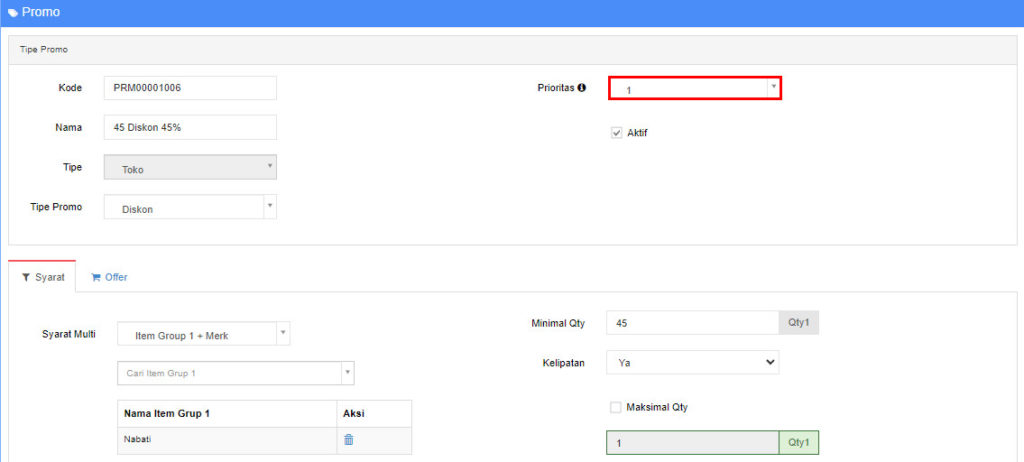
Task: Click the info icon next to Prioritas
Action: click(582, 87)
